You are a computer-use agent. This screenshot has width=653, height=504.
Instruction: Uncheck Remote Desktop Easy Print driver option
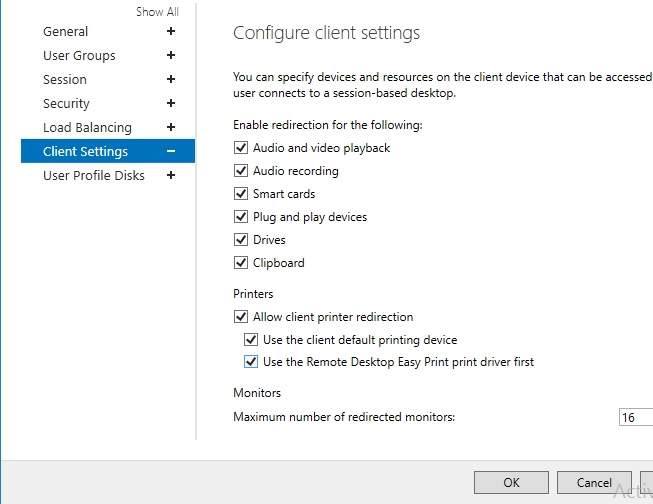tap(251, 362)
